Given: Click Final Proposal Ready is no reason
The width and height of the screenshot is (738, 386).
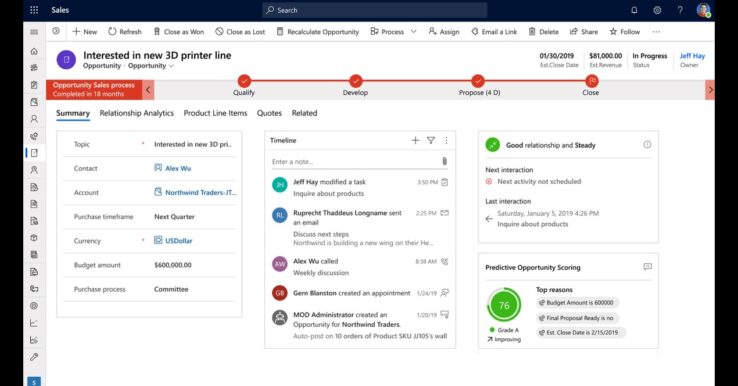Looking at the screenshot, I should pyautogui.click(x=578, y=318).
